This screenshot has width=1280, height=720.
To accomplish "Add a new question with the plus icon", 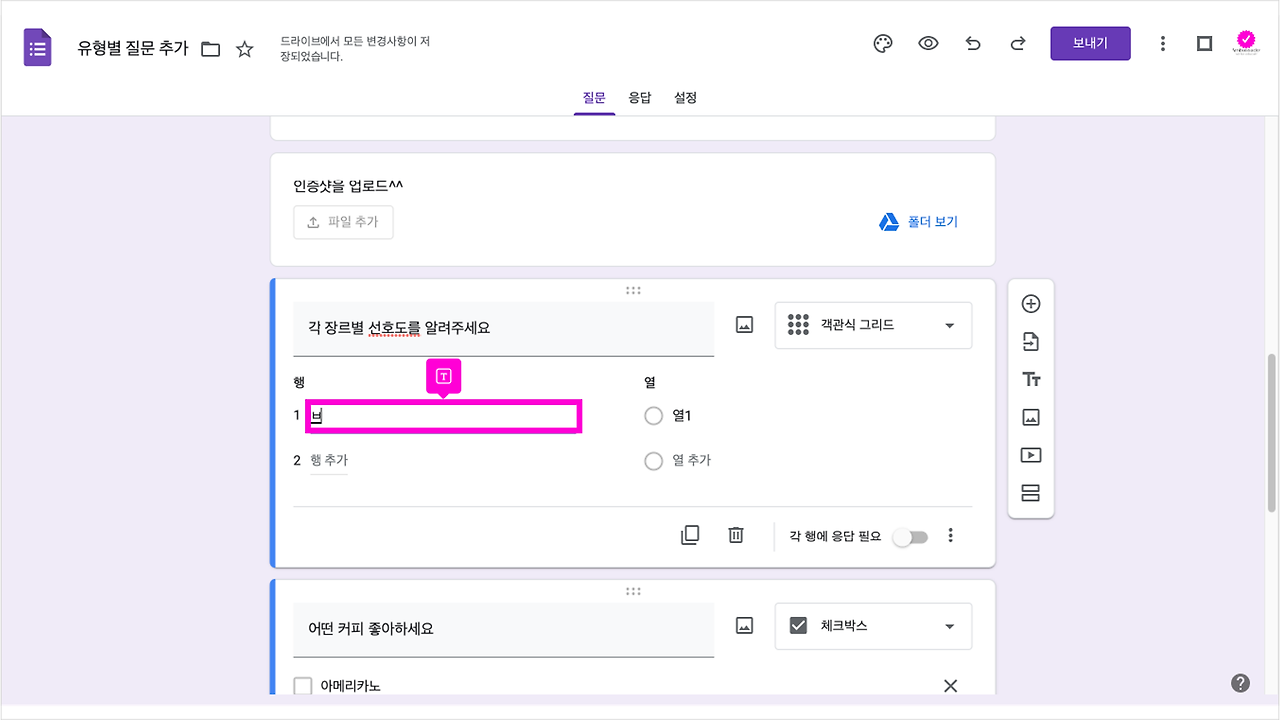I will pyautogui.click(x=1031, y=303).
